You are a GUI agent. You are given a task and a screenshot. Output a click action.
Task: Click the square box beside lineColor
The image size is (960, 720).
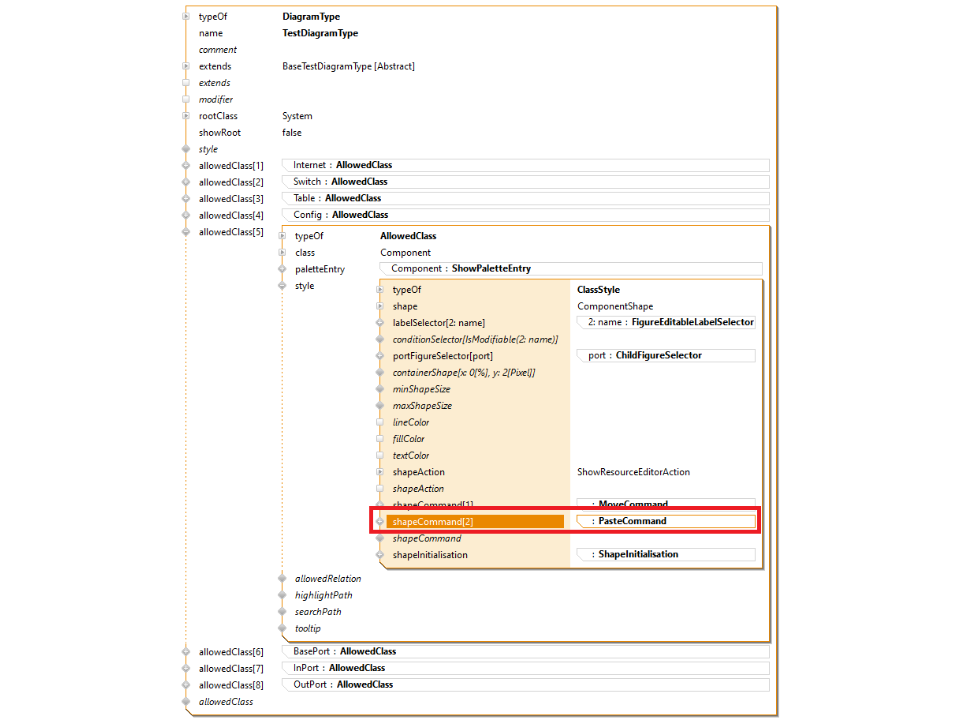pyautogui.click(x=380, y=422)
